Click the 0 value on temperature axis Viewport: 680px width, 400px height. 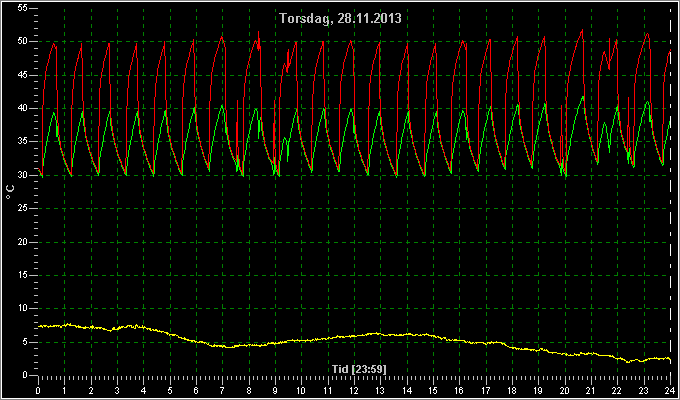pyautogui.click(x=26, y=375)
